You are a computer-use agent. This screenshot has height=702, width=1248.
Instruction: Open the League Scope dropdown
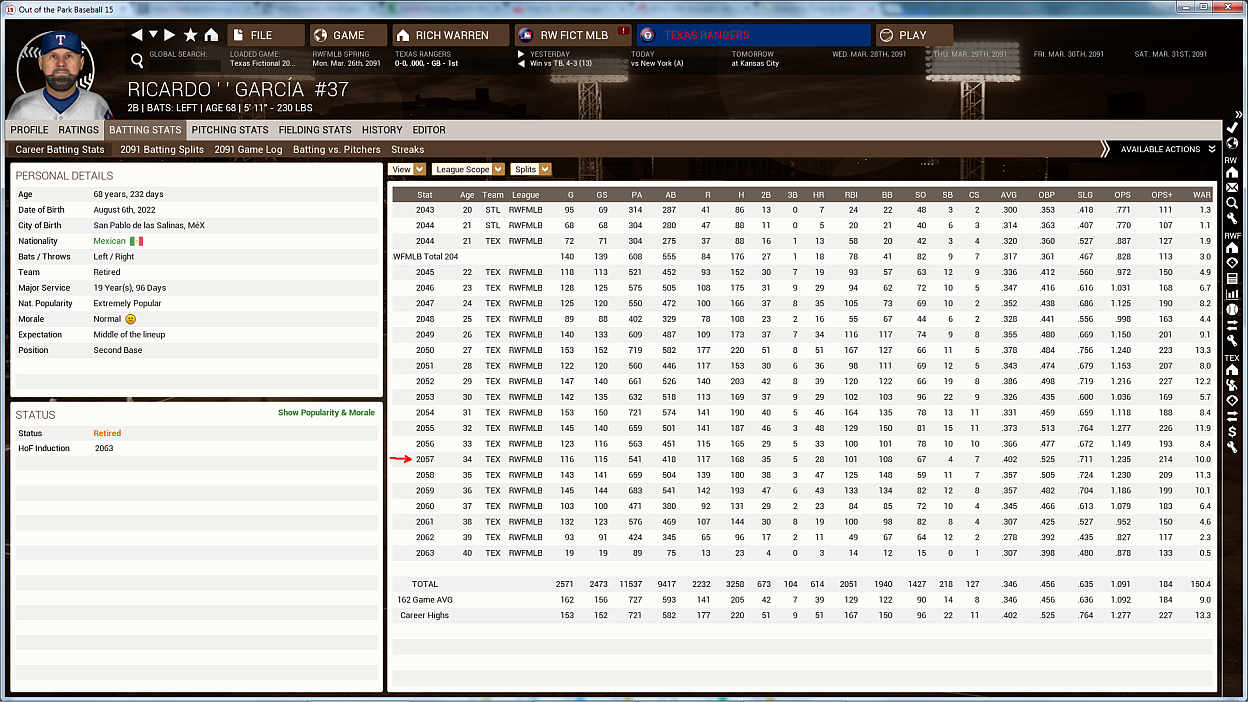click(468, 169)
